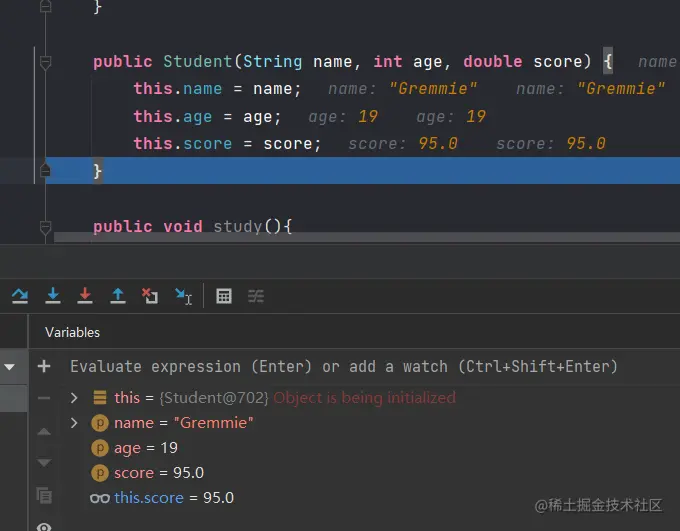This screenshot has height=531, width=680.
Task: Click the red Force Step Into icon
Action: point(85,296)
